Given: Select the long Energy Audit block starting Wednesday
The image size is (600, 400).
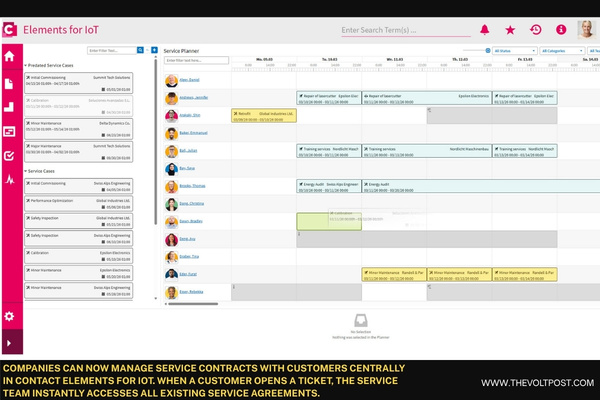Looking at the screenshot, I should point(481,186).
